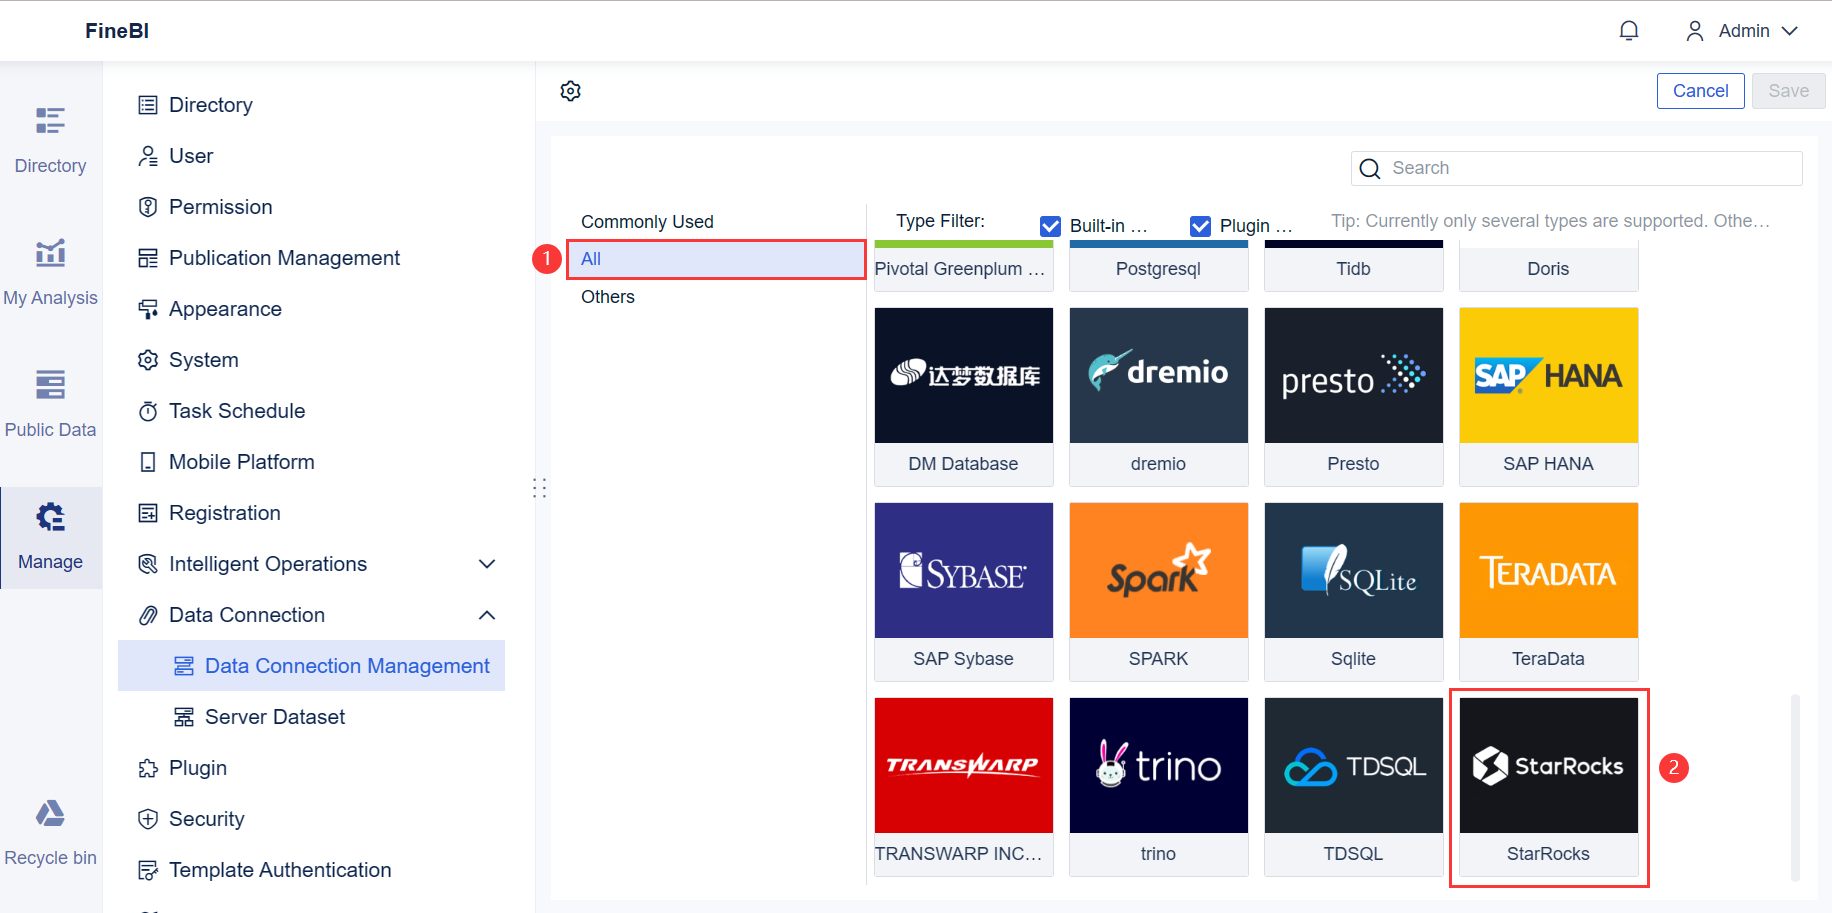The height and width of the screenshot is (913, 1832).
Task: Expand the Intelligent Operations menu
Action: 487,564
